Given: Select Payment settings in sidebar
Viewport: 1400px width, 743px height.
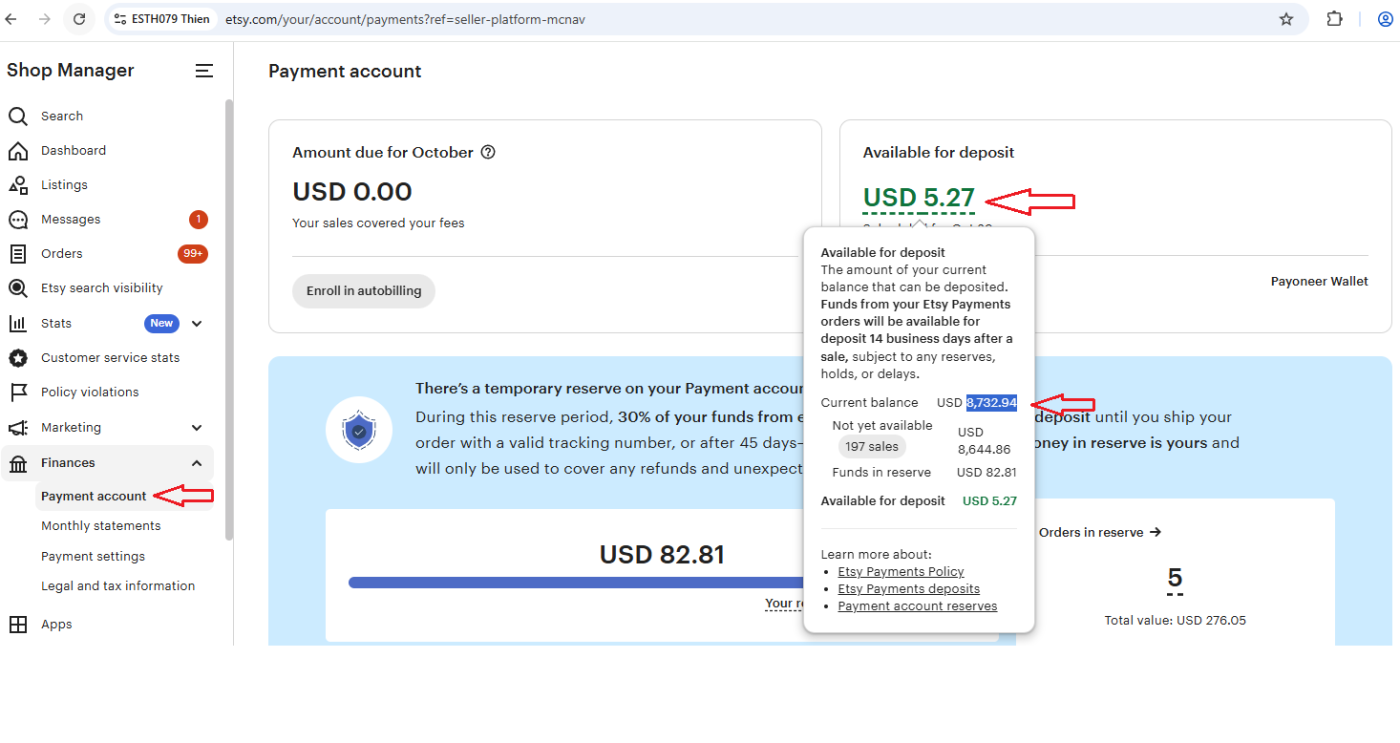Looking at the screenshot, I should tap(93, 556).
